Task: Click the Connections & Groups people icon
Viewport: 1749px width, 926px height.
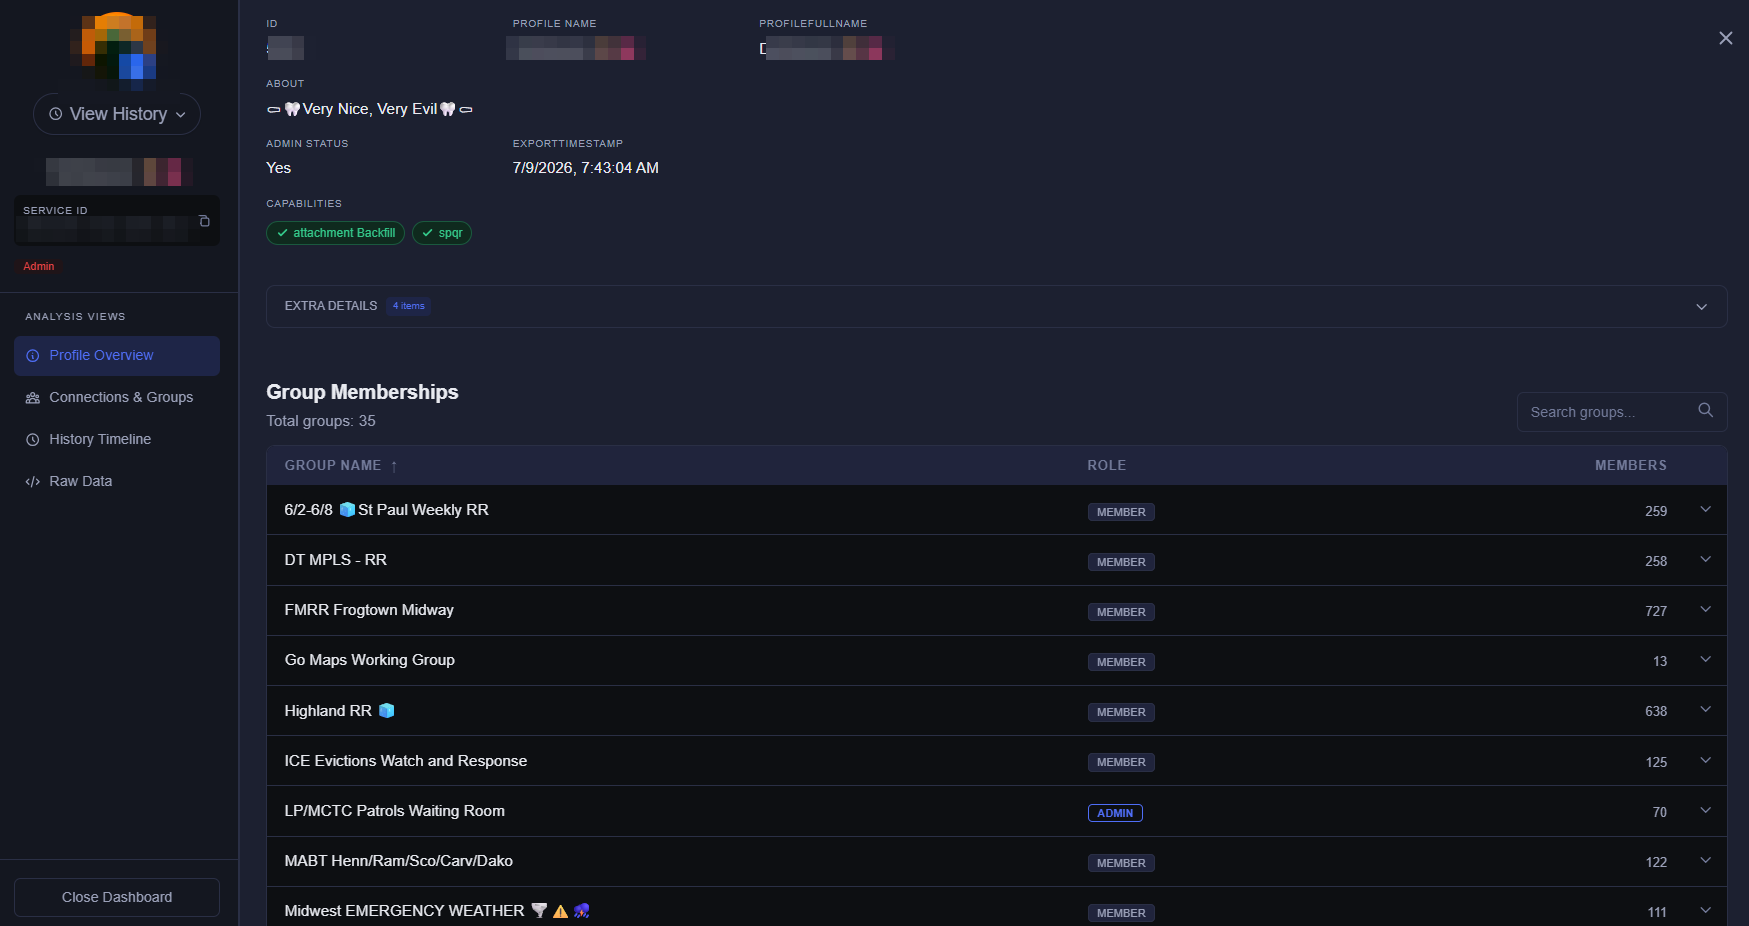Action: (33, 398)
